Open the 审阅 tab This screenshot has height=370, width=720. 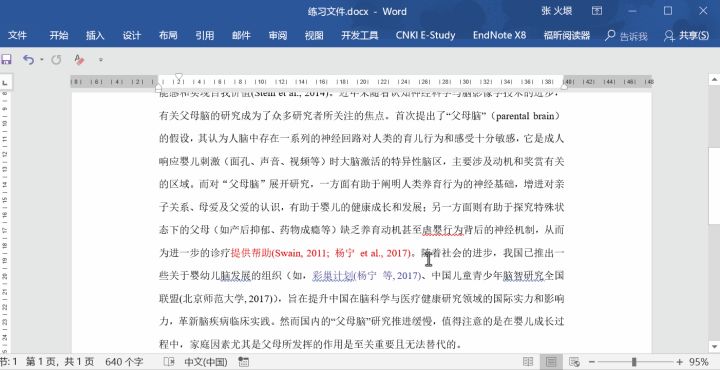click(278, 35)
